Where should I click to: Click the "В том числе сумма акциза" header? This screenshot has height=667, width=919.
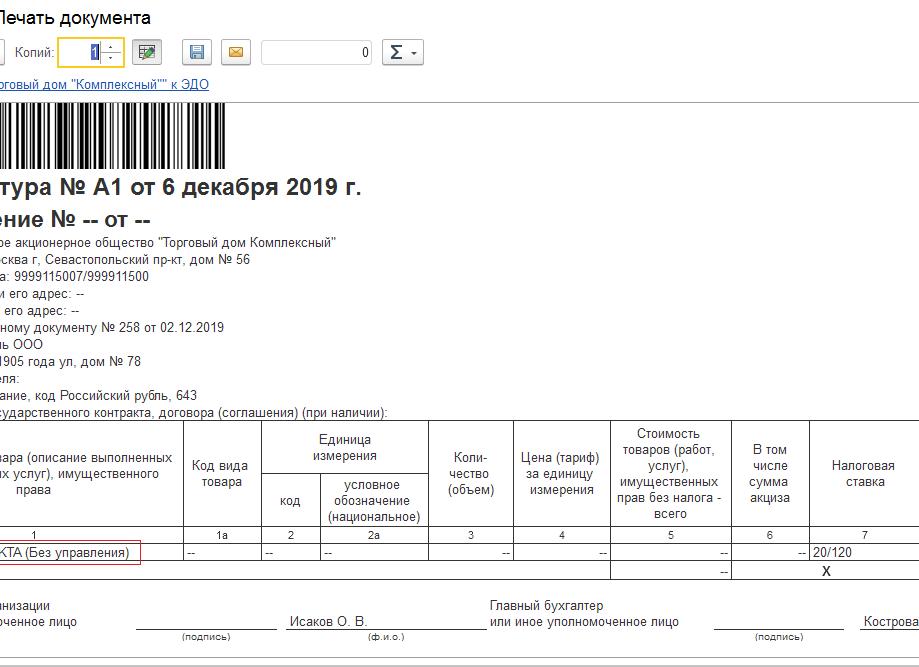(x=770, y=474)
